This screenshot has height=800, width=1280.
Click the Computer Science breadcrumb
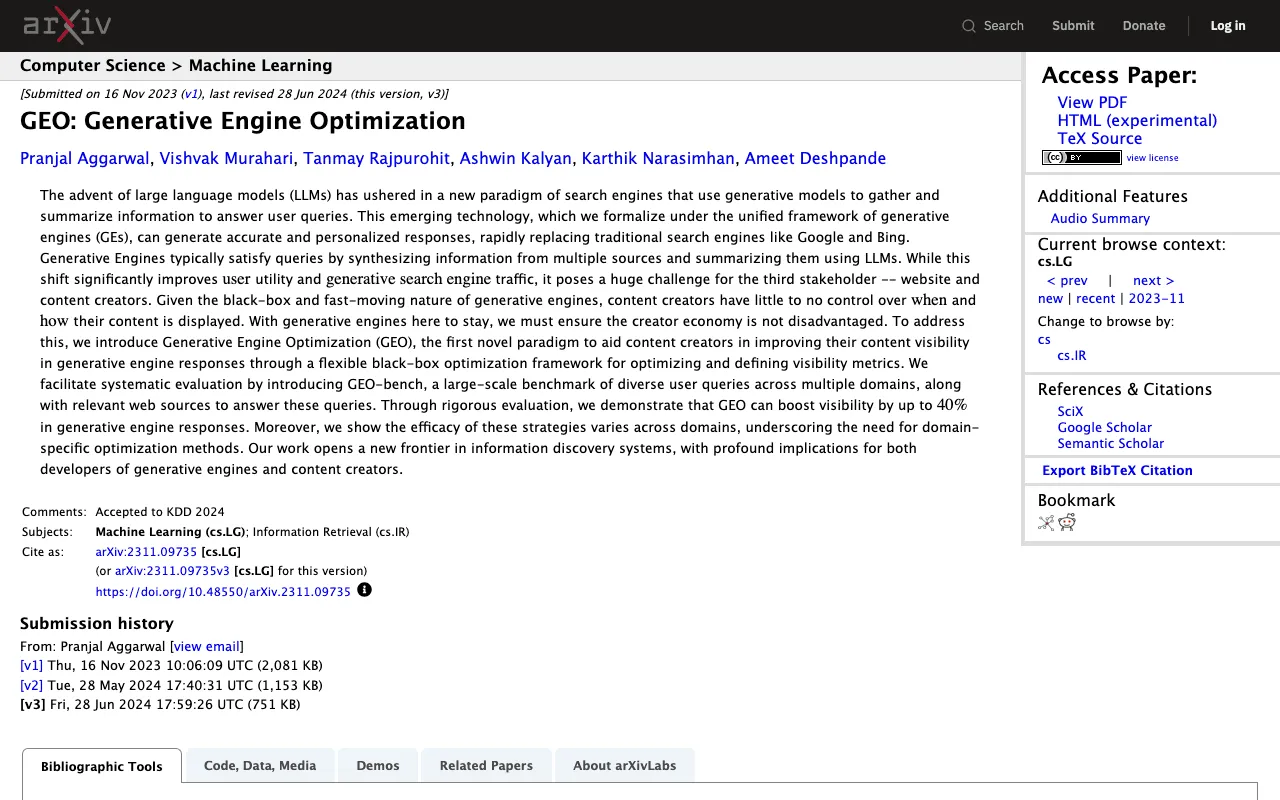(92, 66)
